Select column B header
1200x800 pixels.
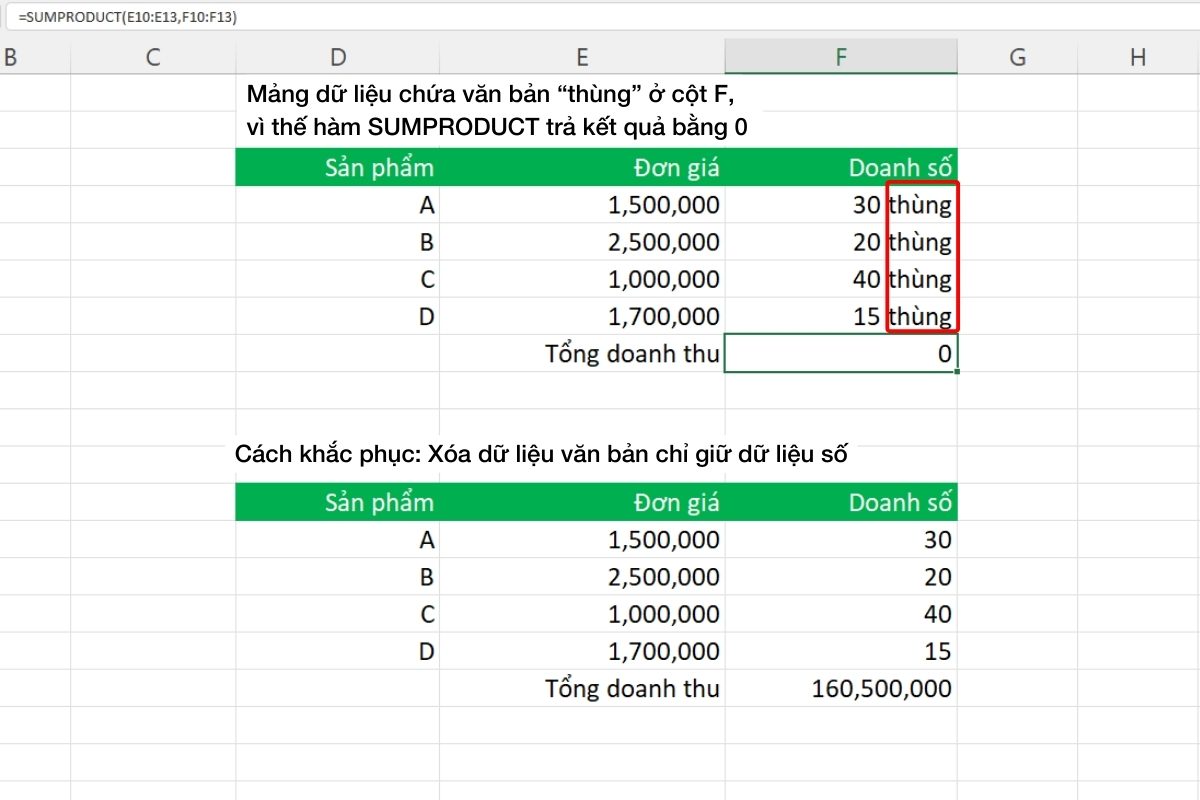(x=12, y=57)
